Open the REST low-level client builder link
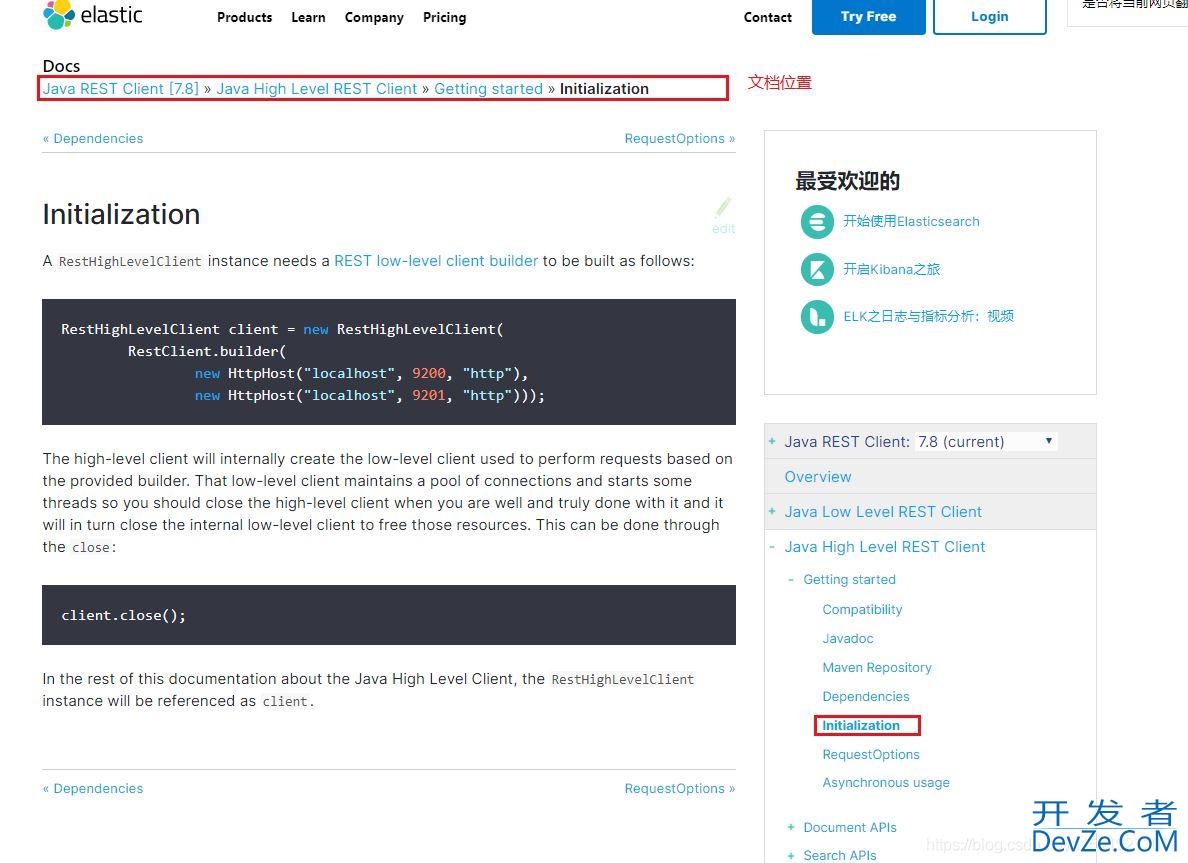Image resolution: width=1188 pixels, height=863 pixels. click(436, 261)
